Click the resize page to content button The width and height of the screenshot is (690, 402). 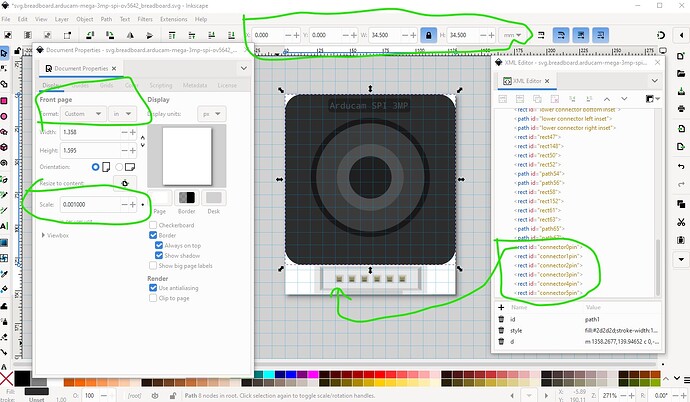(125, 183)
